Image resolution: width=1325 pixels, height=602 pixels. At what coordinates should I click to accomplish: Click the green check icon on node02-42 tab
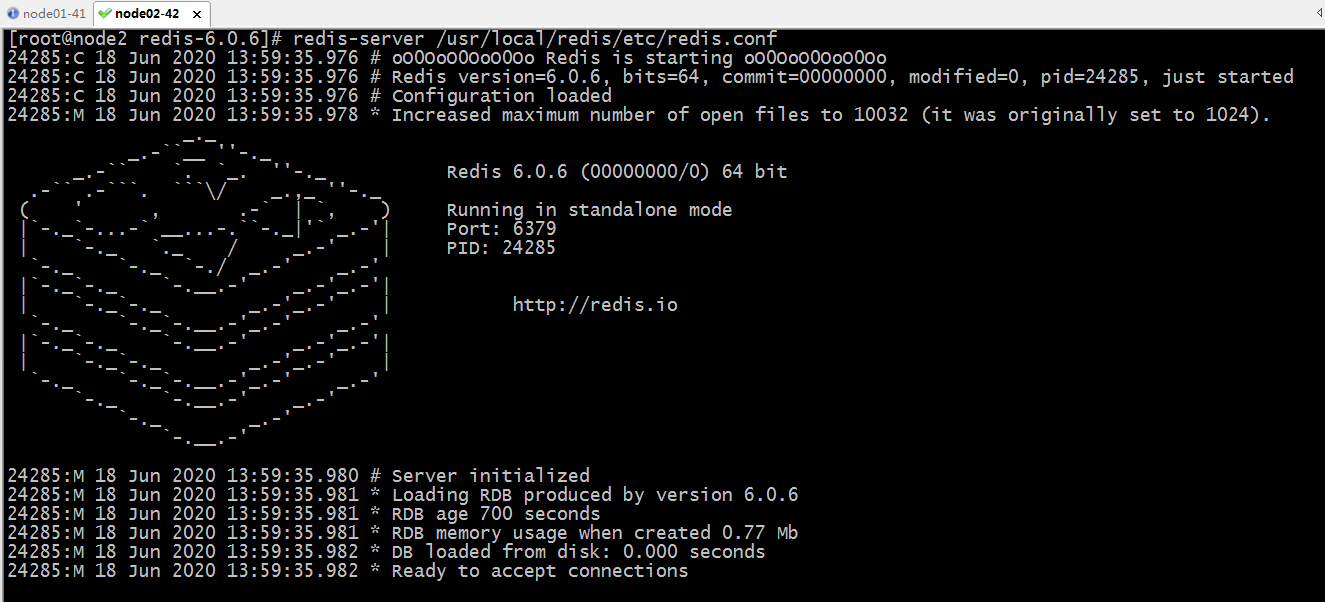[x=105, y=14]
